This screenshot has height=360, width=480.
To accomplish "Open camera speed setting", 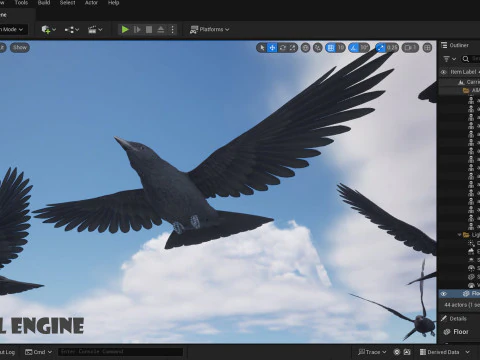I will coord(410,48).
